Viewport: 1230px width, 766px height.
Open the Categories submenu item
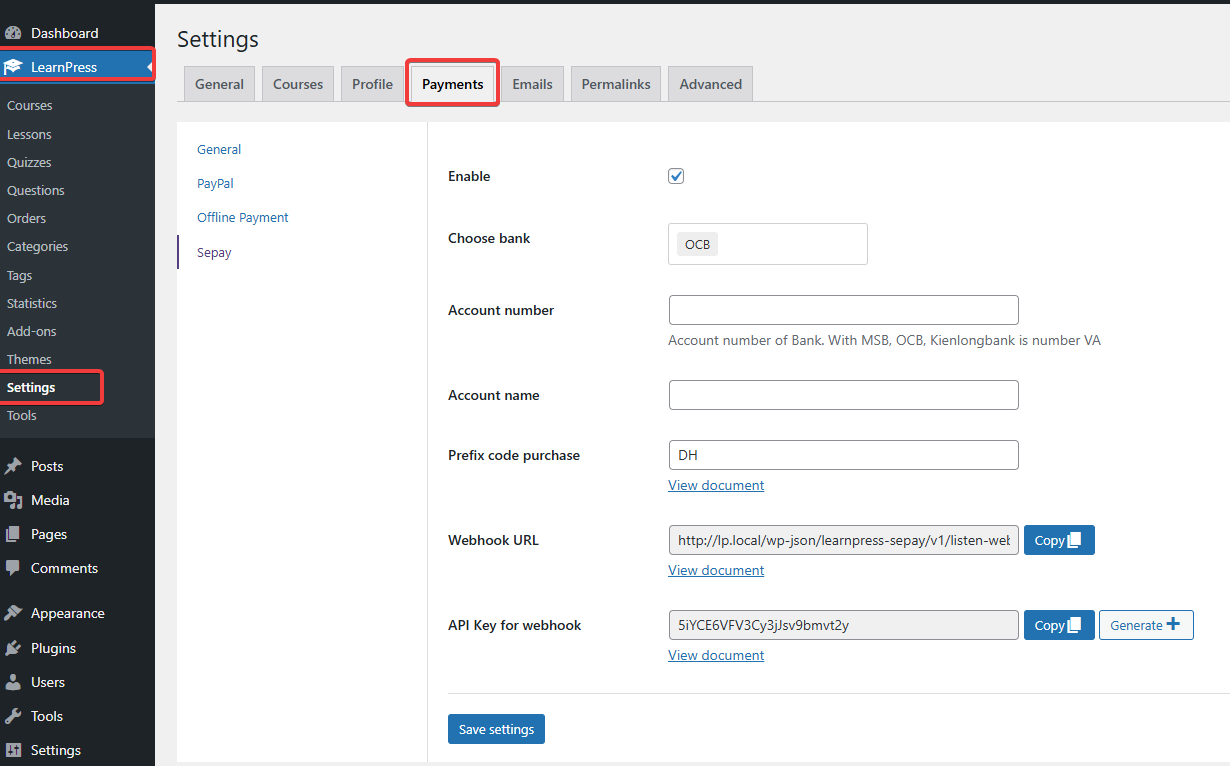point(37,246)
